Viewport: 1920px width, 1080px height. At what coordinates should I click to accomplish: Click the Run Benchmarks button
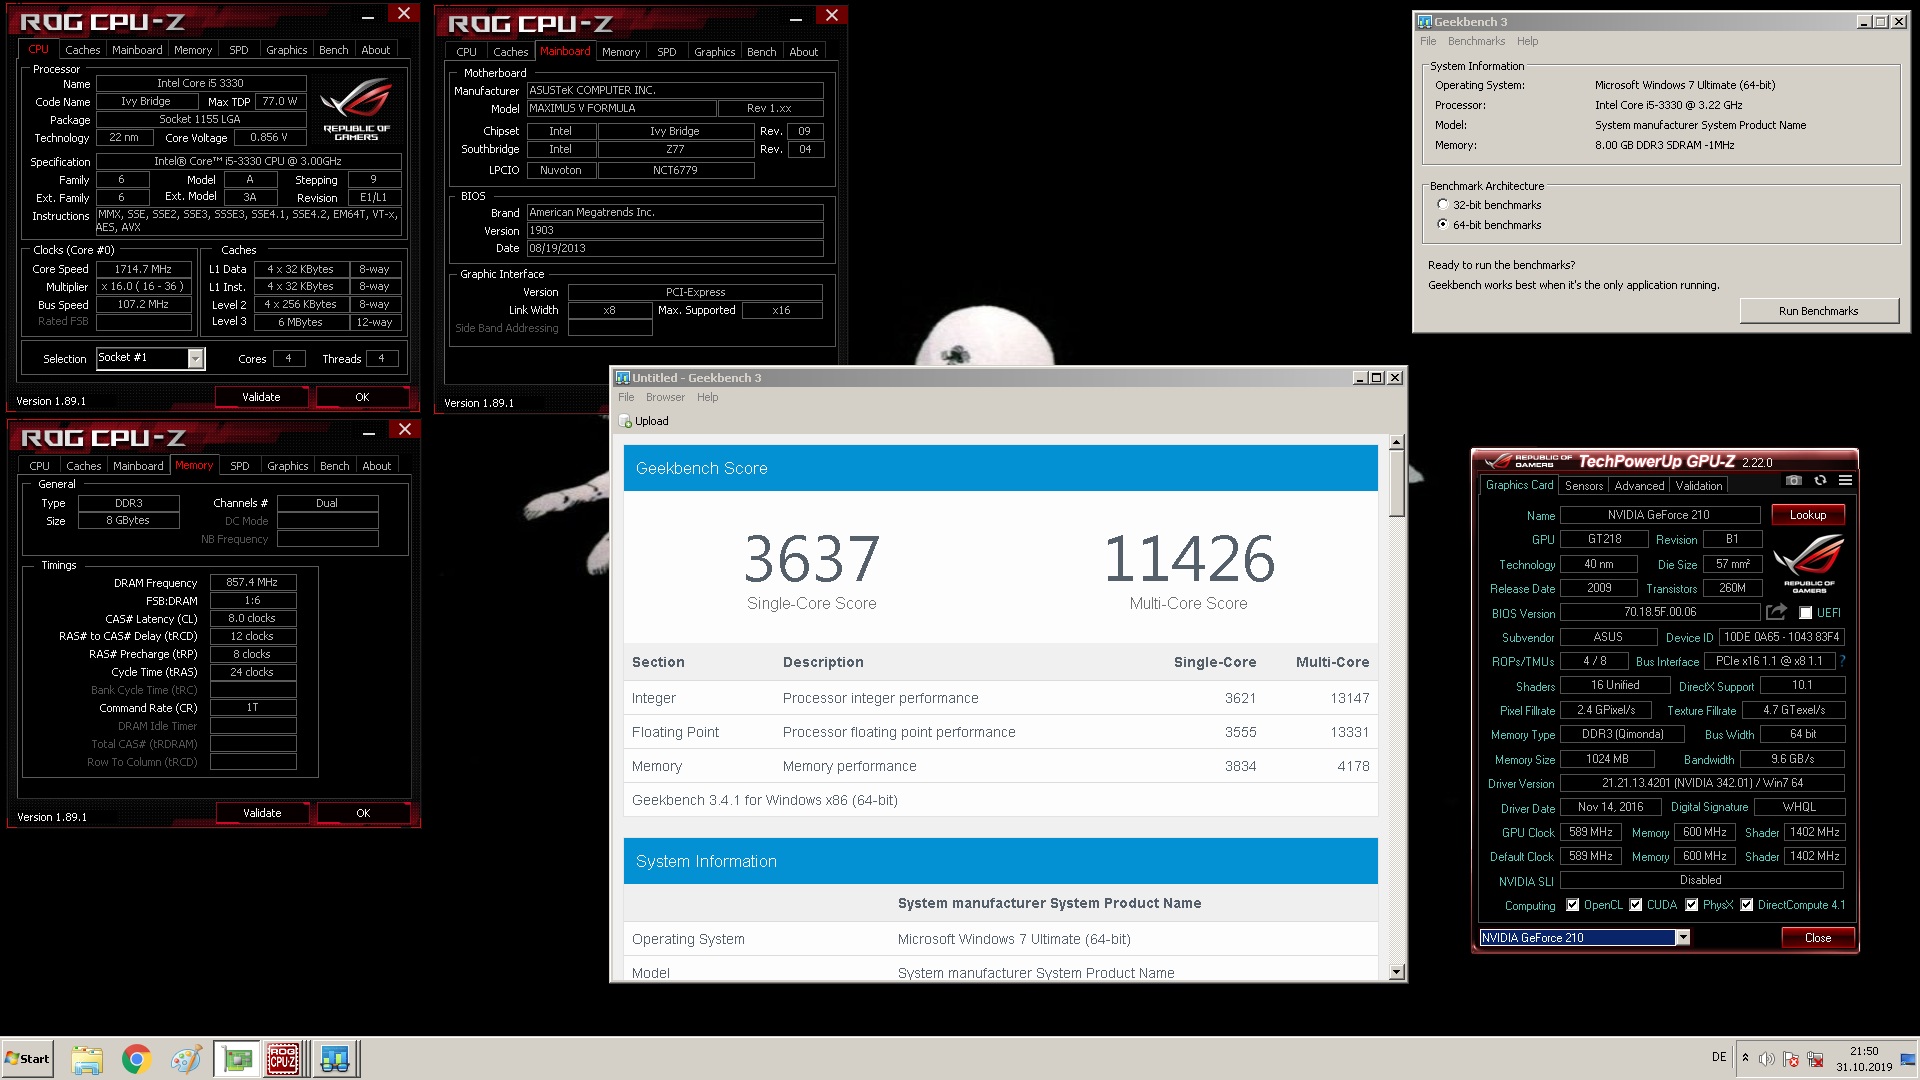pyautogui.click(x=1818, y=311)
